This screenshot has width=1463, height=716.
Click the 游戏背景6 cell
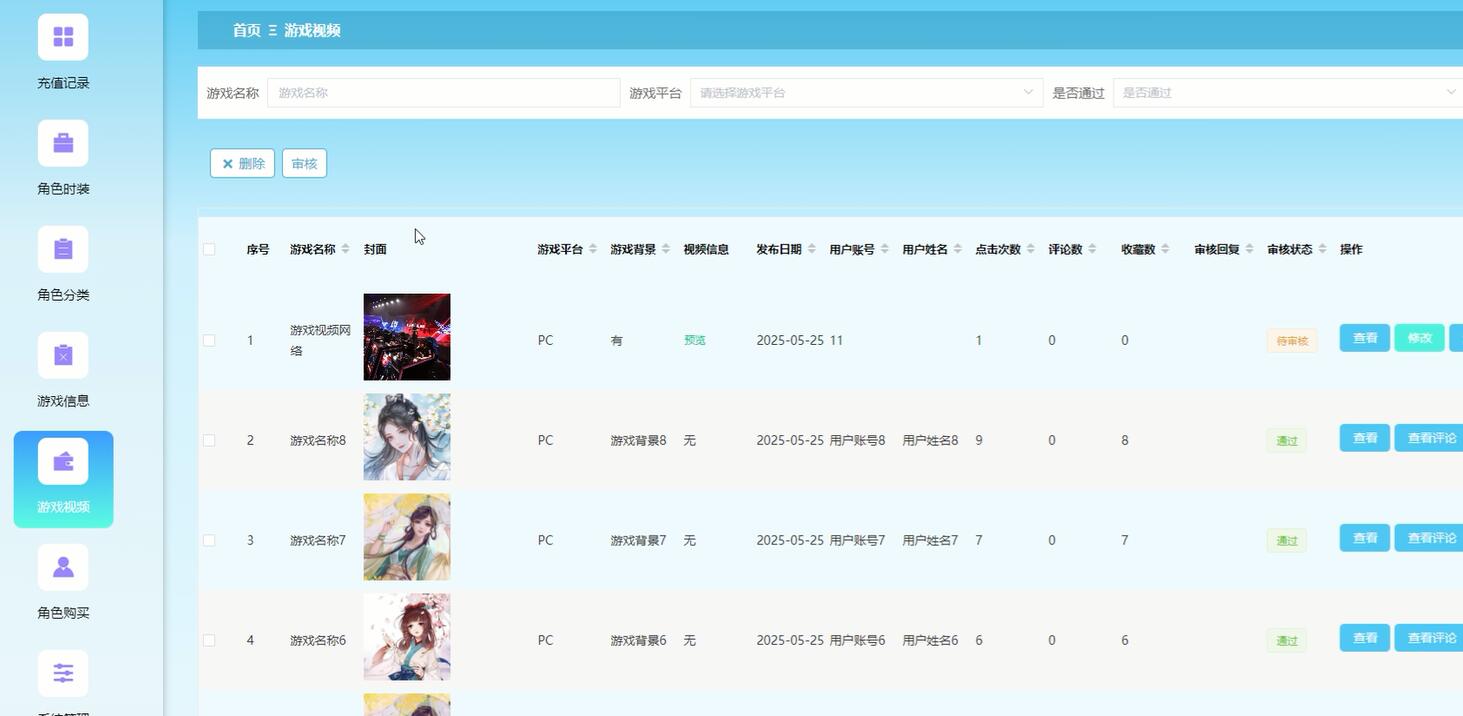click(638, 640)
